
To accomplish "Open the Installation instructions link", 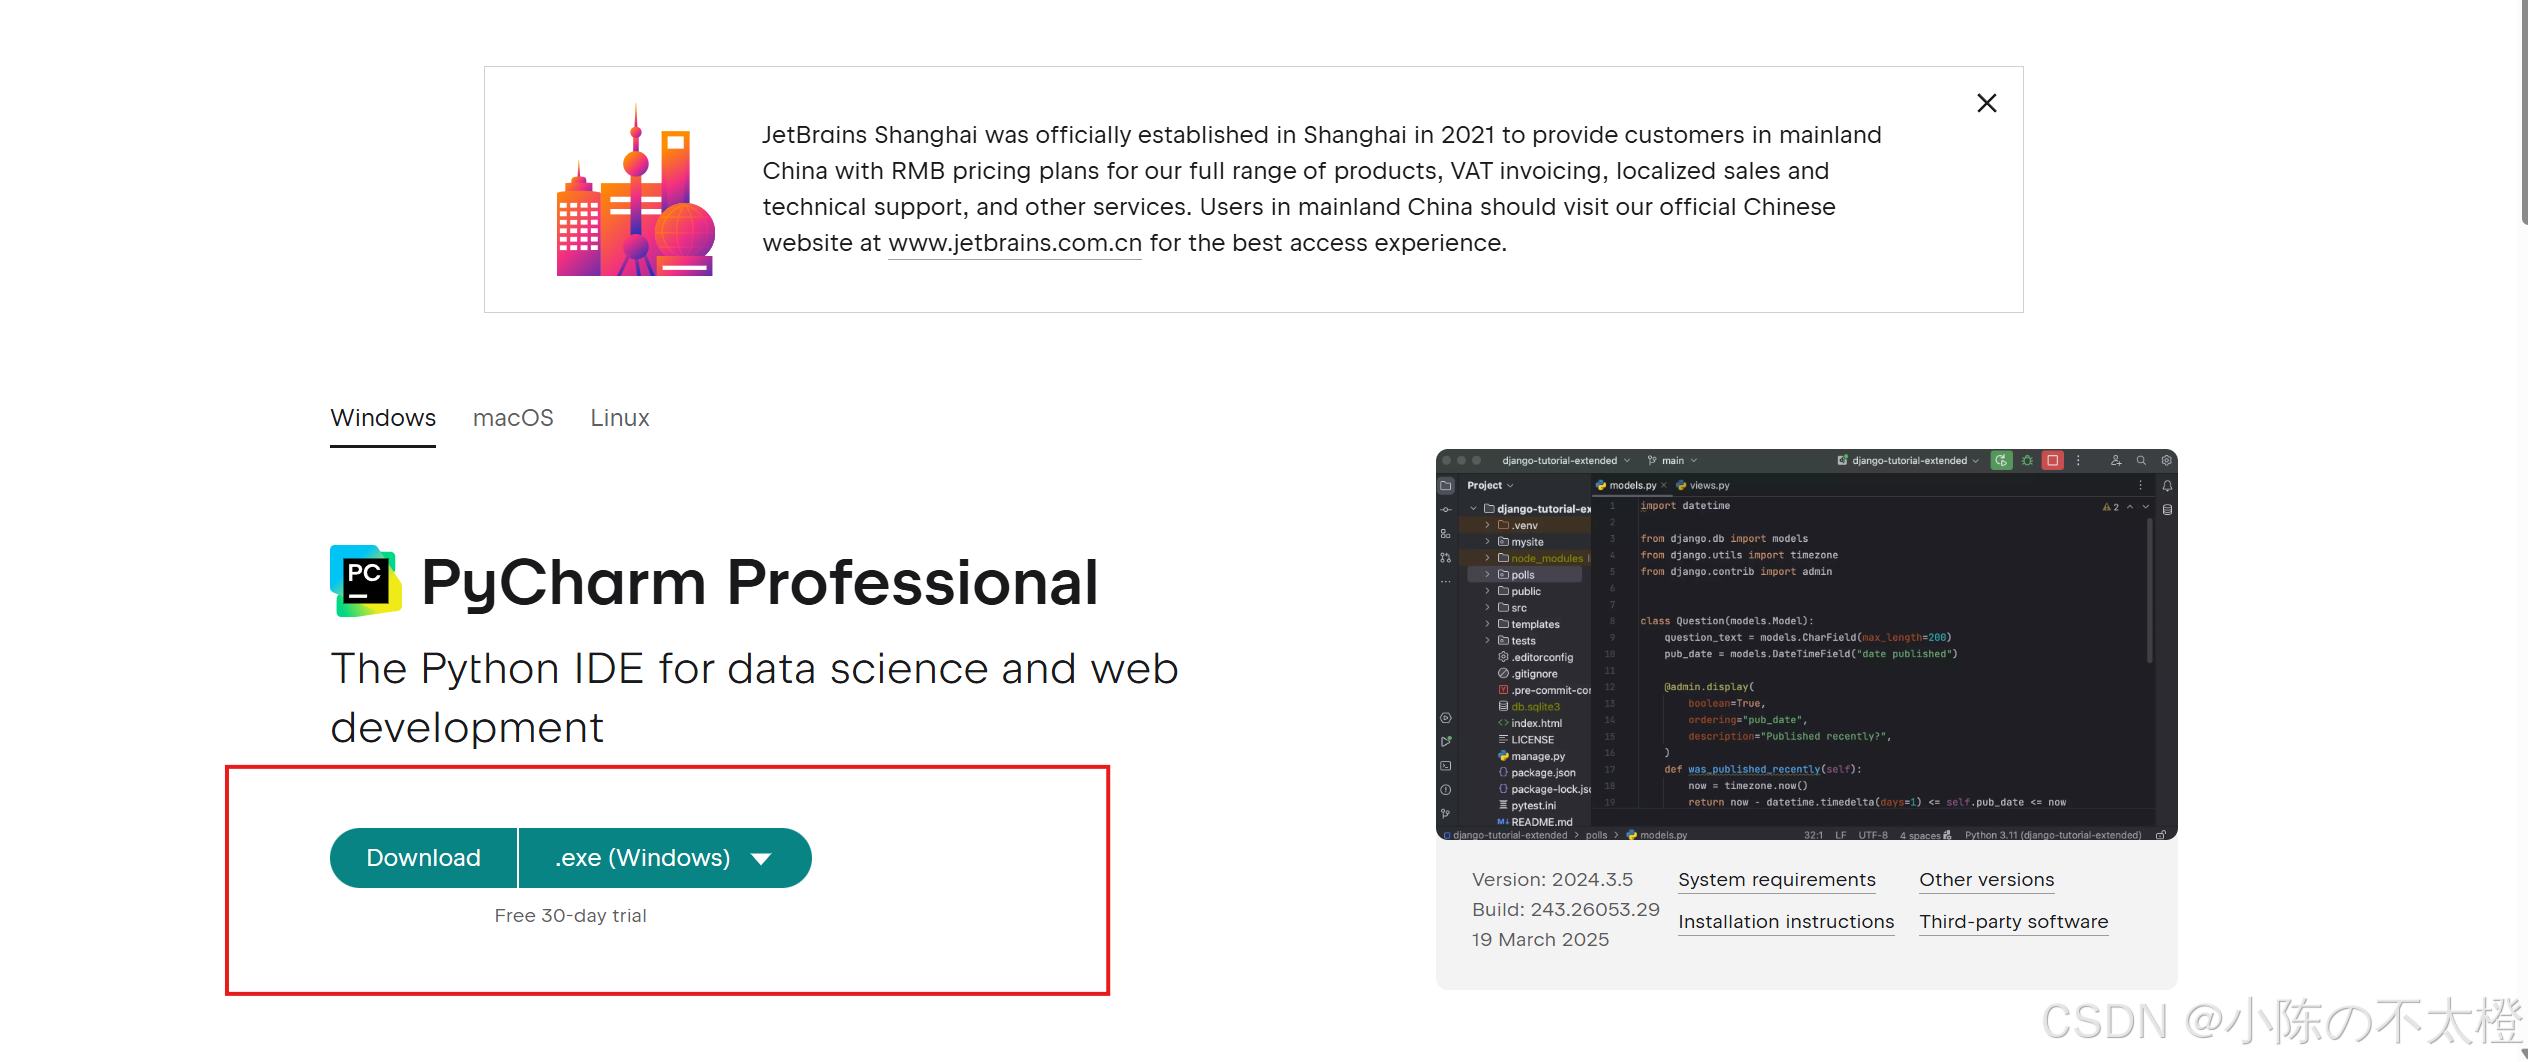I will point(1786,922).
